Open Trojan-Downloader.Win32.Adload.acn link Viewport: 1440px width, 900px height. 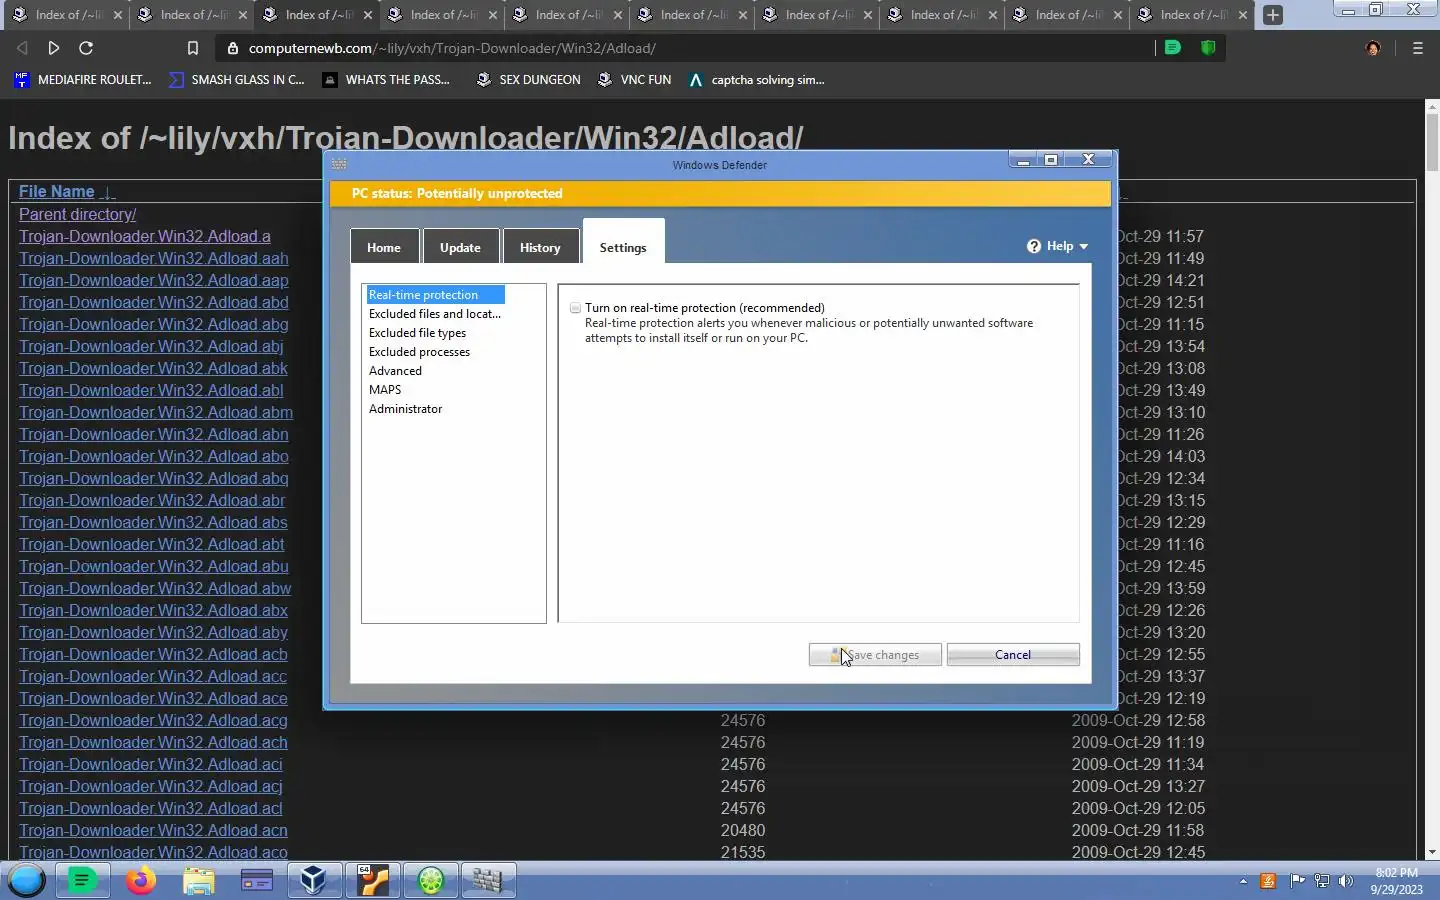point(153,830)
